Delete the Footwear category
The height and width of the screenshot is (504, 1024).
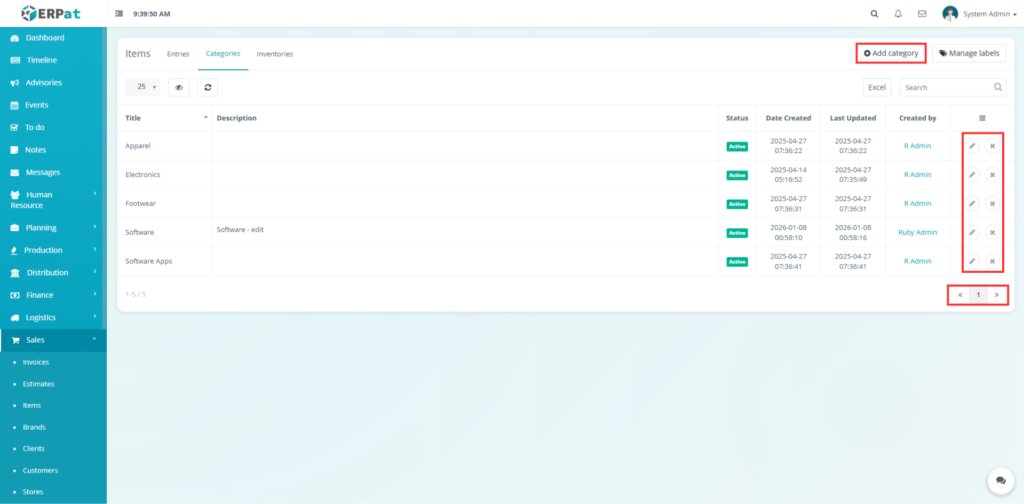(992, 204)
